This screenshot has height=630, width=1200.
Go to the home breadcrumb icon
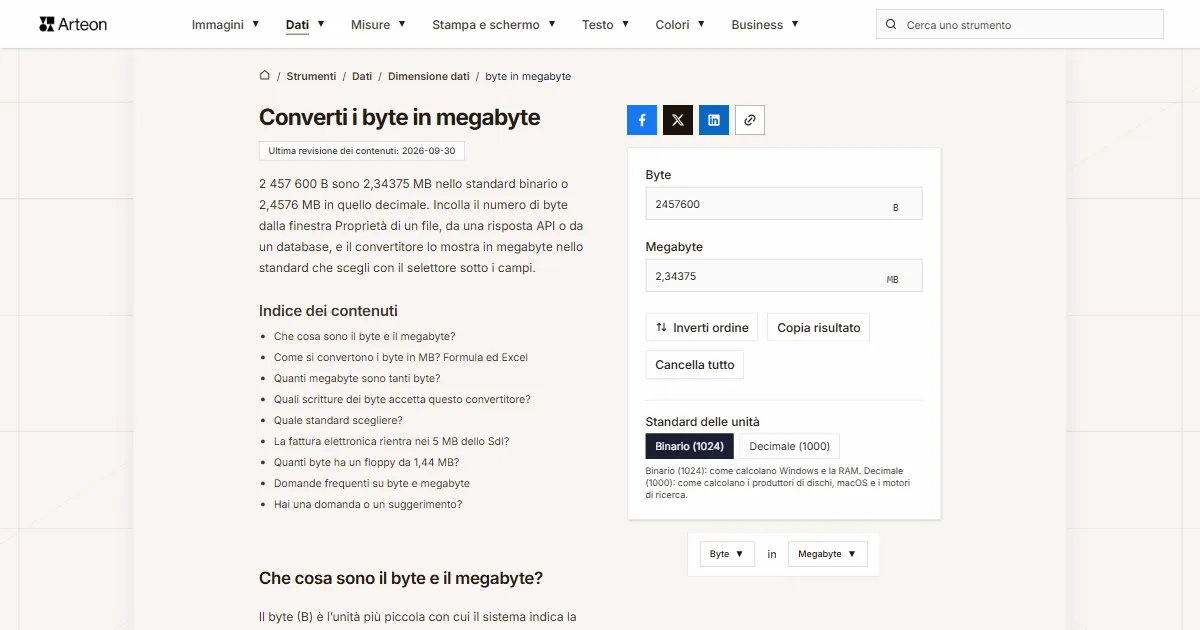(x=265, y=76)
